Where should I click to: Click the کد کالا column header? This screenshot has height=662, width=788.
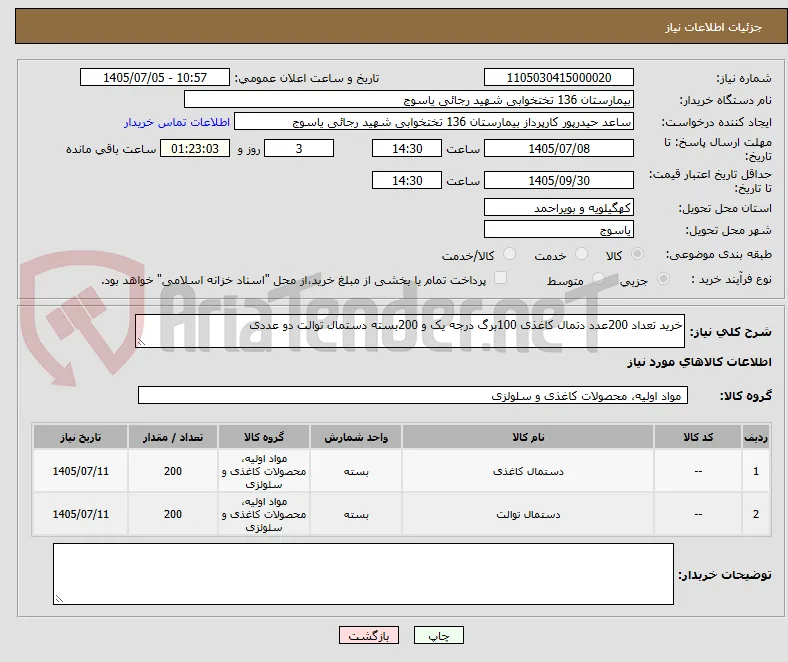[x=698, y=437]
